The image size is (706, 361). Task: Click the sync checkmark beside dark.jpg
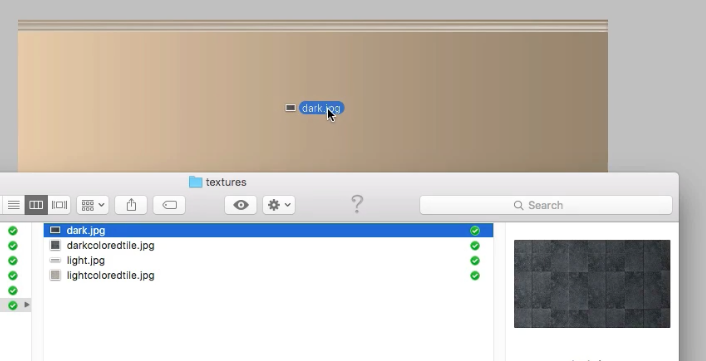click(x=475, y=230)
